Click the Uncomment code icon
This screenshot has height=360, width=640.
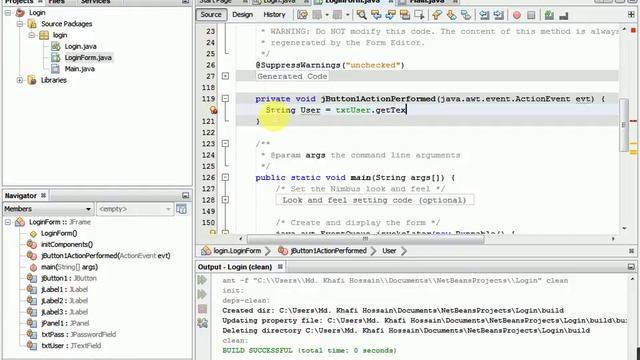tap(564, 16)
